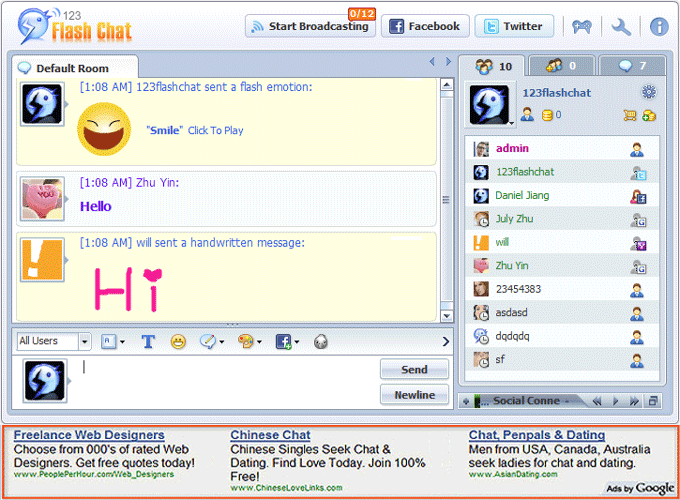
Task: Open the emoticon smiley picker
Action: point(178,342)
